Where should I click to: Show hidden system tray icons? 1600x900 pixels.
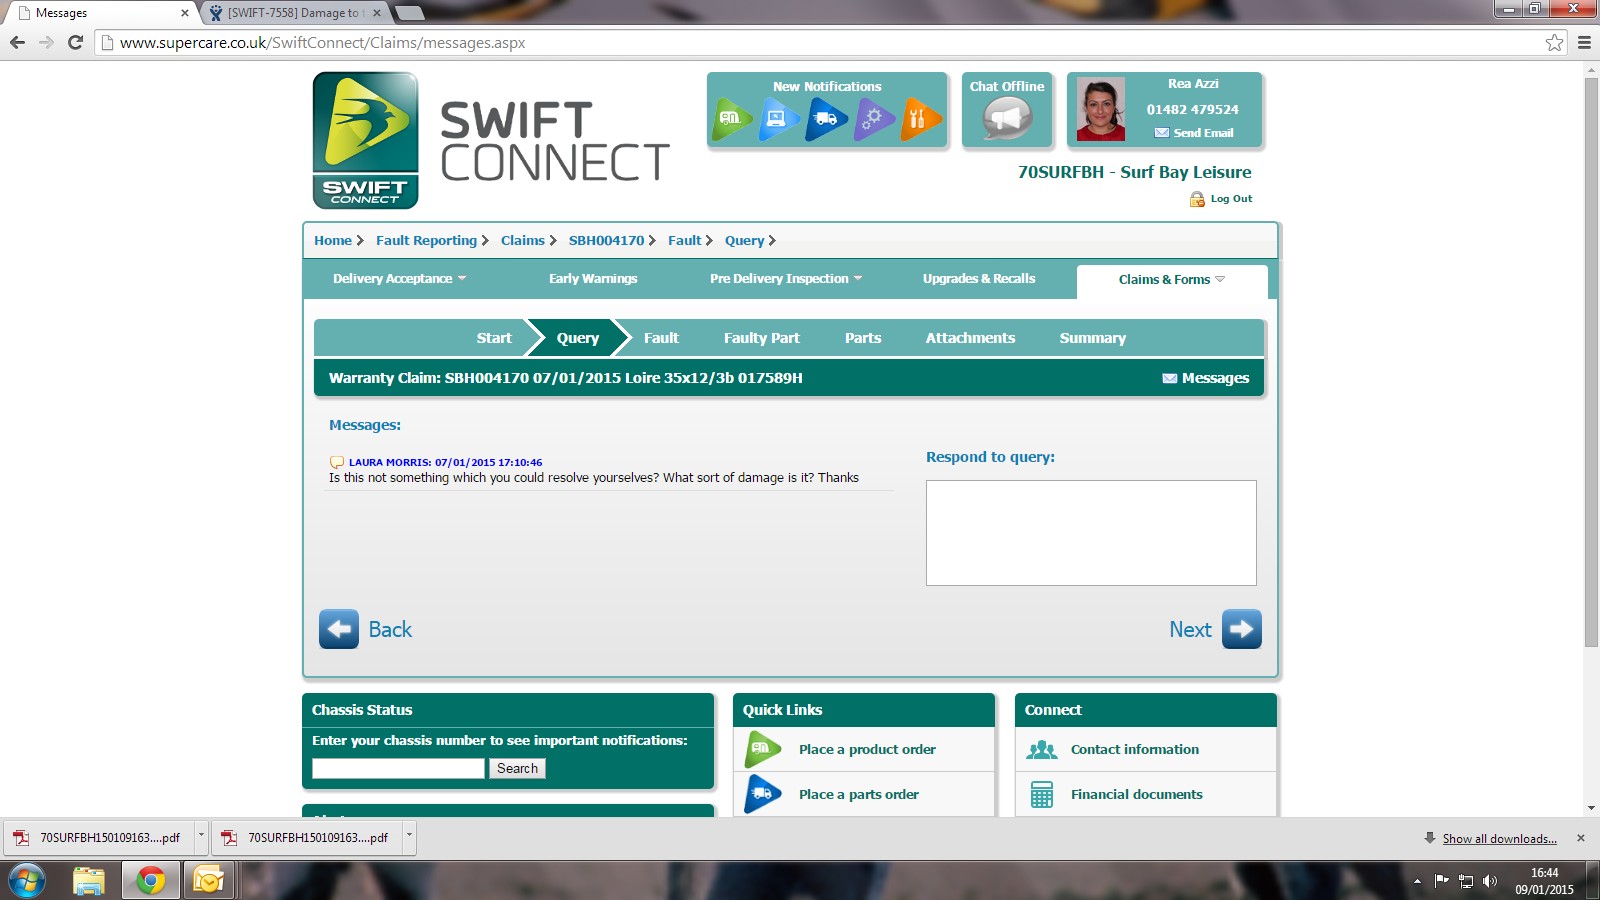(1417, 881)
